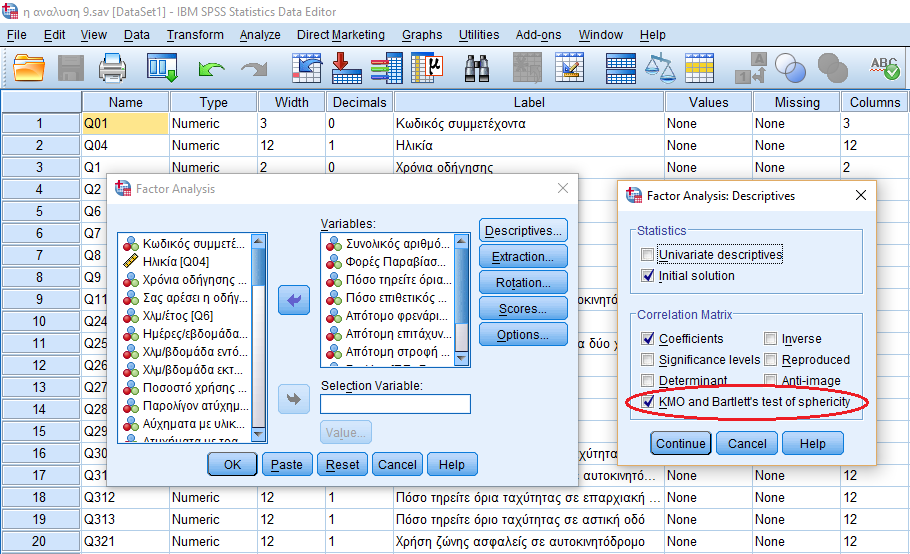Enable Significance levels checkbox
910x554 pixels.
tap(647, 360)
